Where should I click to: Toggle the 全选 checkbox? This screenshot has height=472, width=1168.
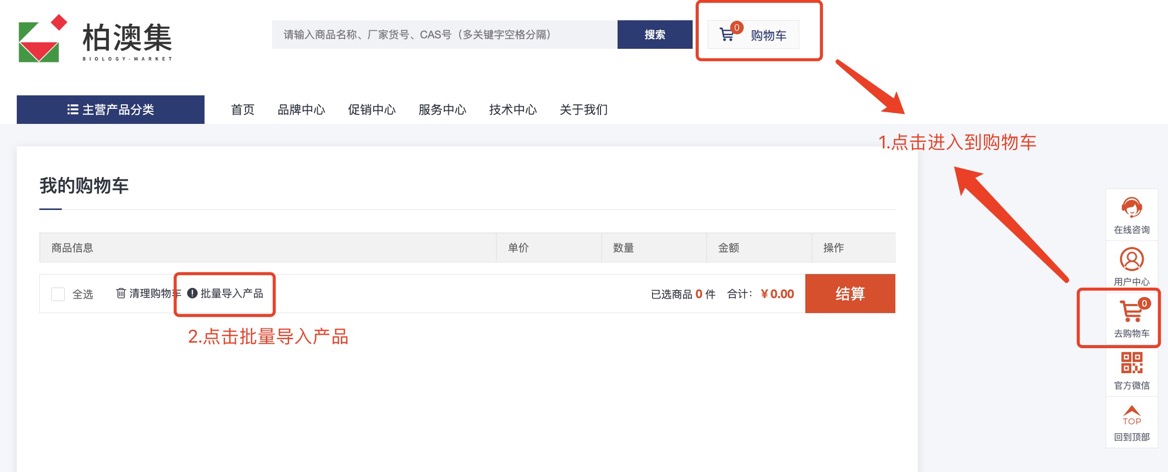[x=58, y=294]
